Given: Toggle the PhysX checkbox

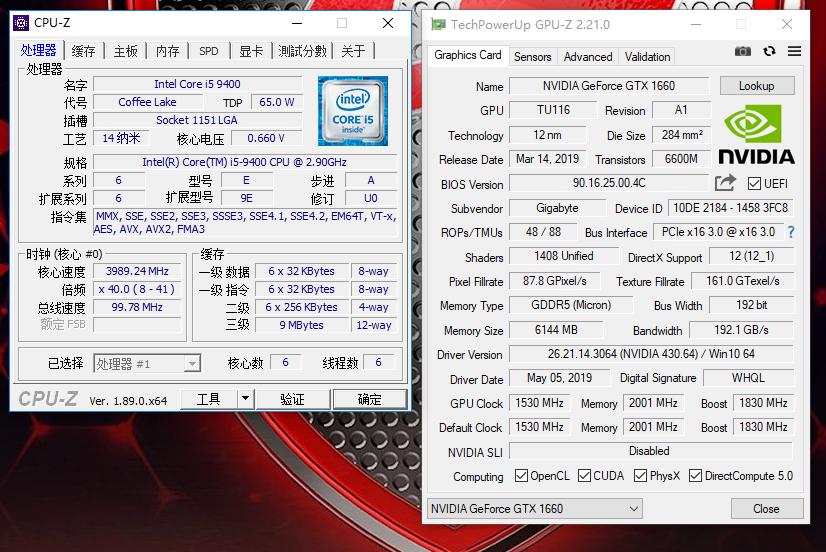Looking at the screenshot, I should click(x=640, y=476).
